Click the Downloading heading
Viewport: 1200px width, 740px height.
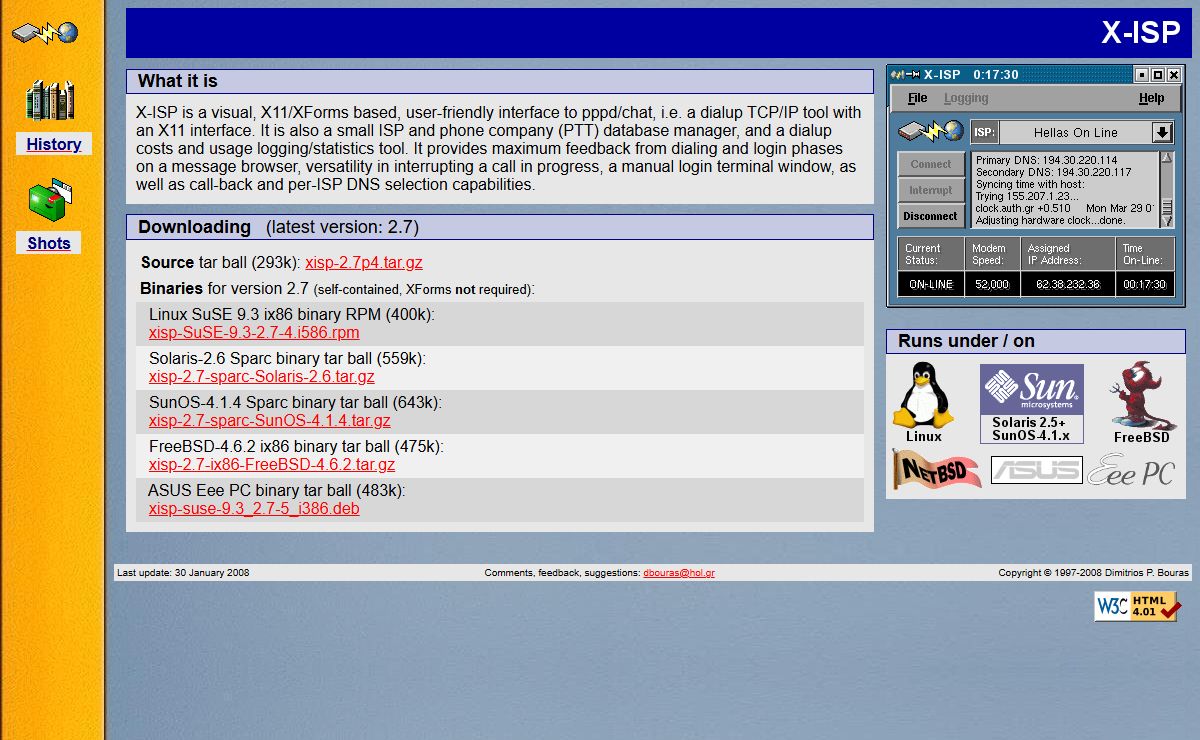[x=194, y=227]
